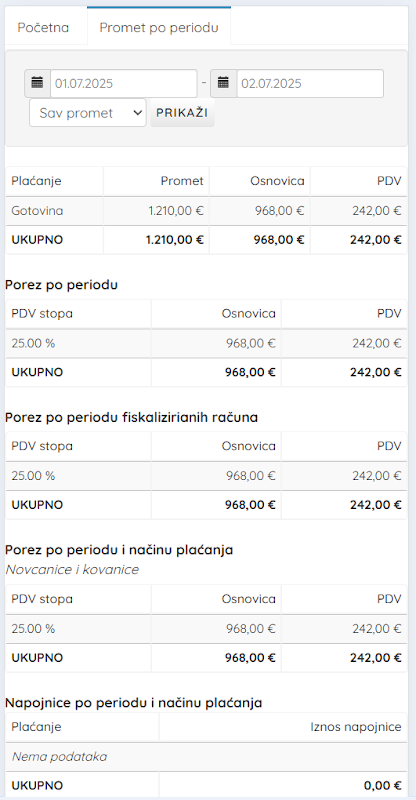Click the Plaćanje column header in first table
Screen dimensions: 416x800
pos(37,181)
